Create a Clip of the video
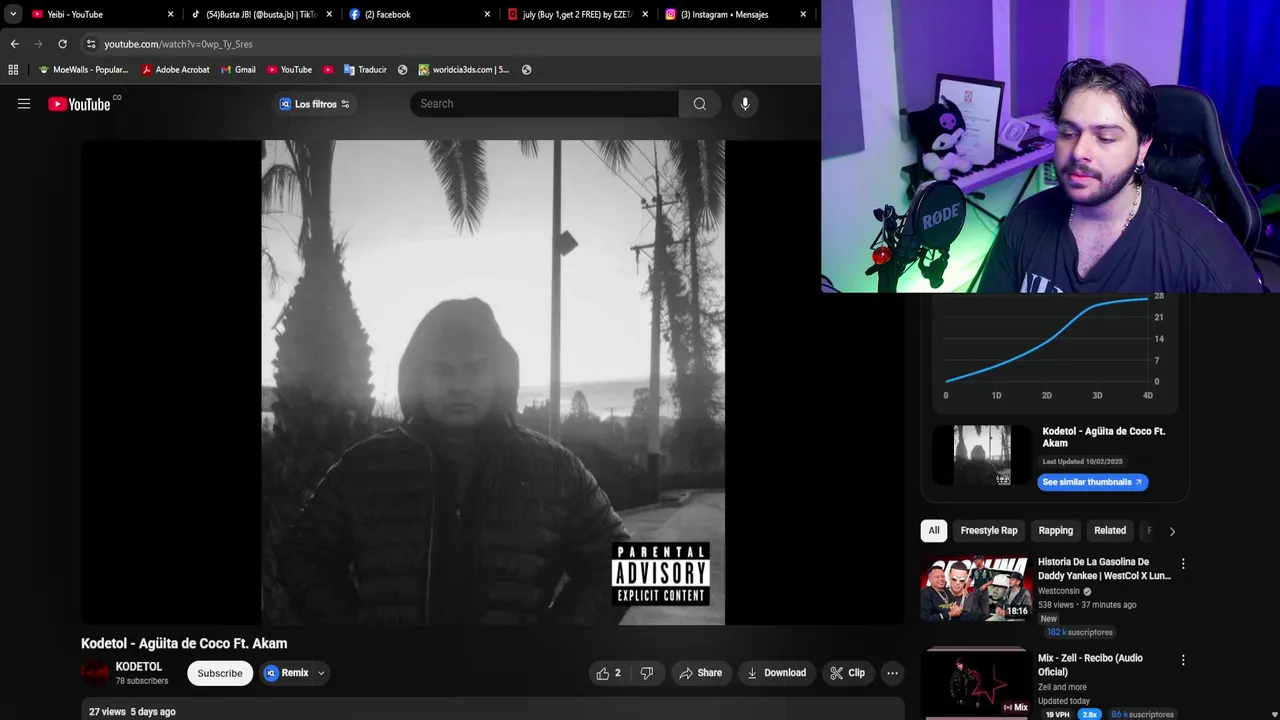Viewport: 1280px width, 720px height. click(847, 673)
